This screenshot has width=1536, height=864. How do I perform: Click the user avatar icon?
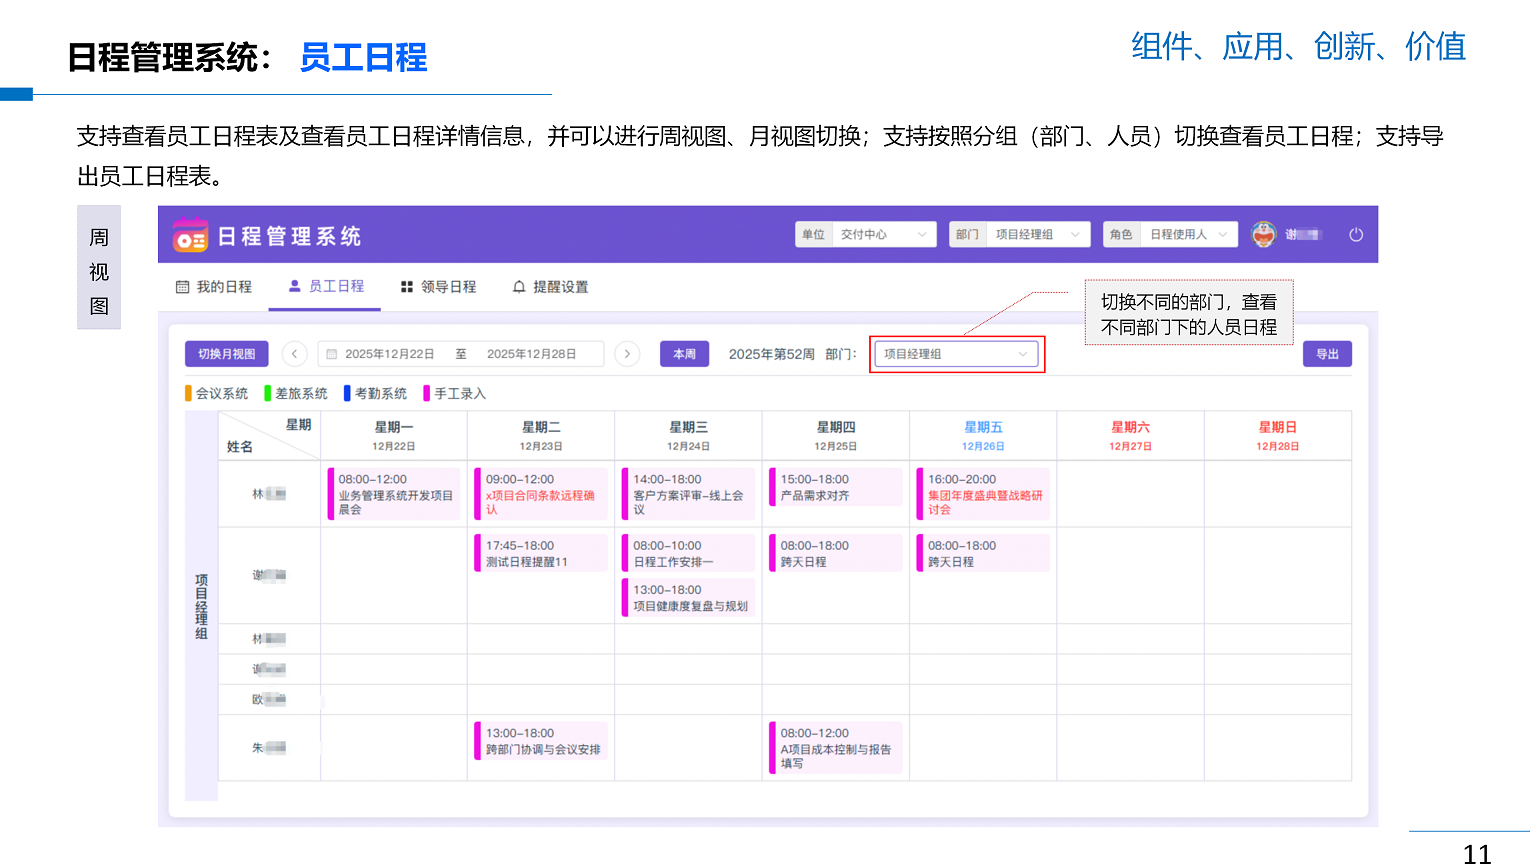pos(1264,234)
